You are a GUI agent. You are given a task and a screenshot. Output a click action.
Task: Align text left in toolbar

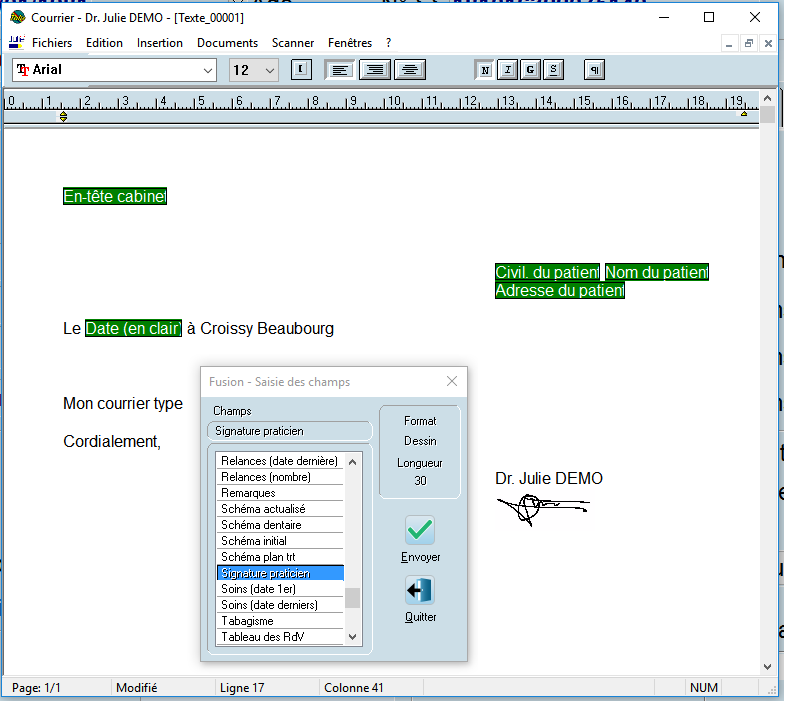coord(341,70)
